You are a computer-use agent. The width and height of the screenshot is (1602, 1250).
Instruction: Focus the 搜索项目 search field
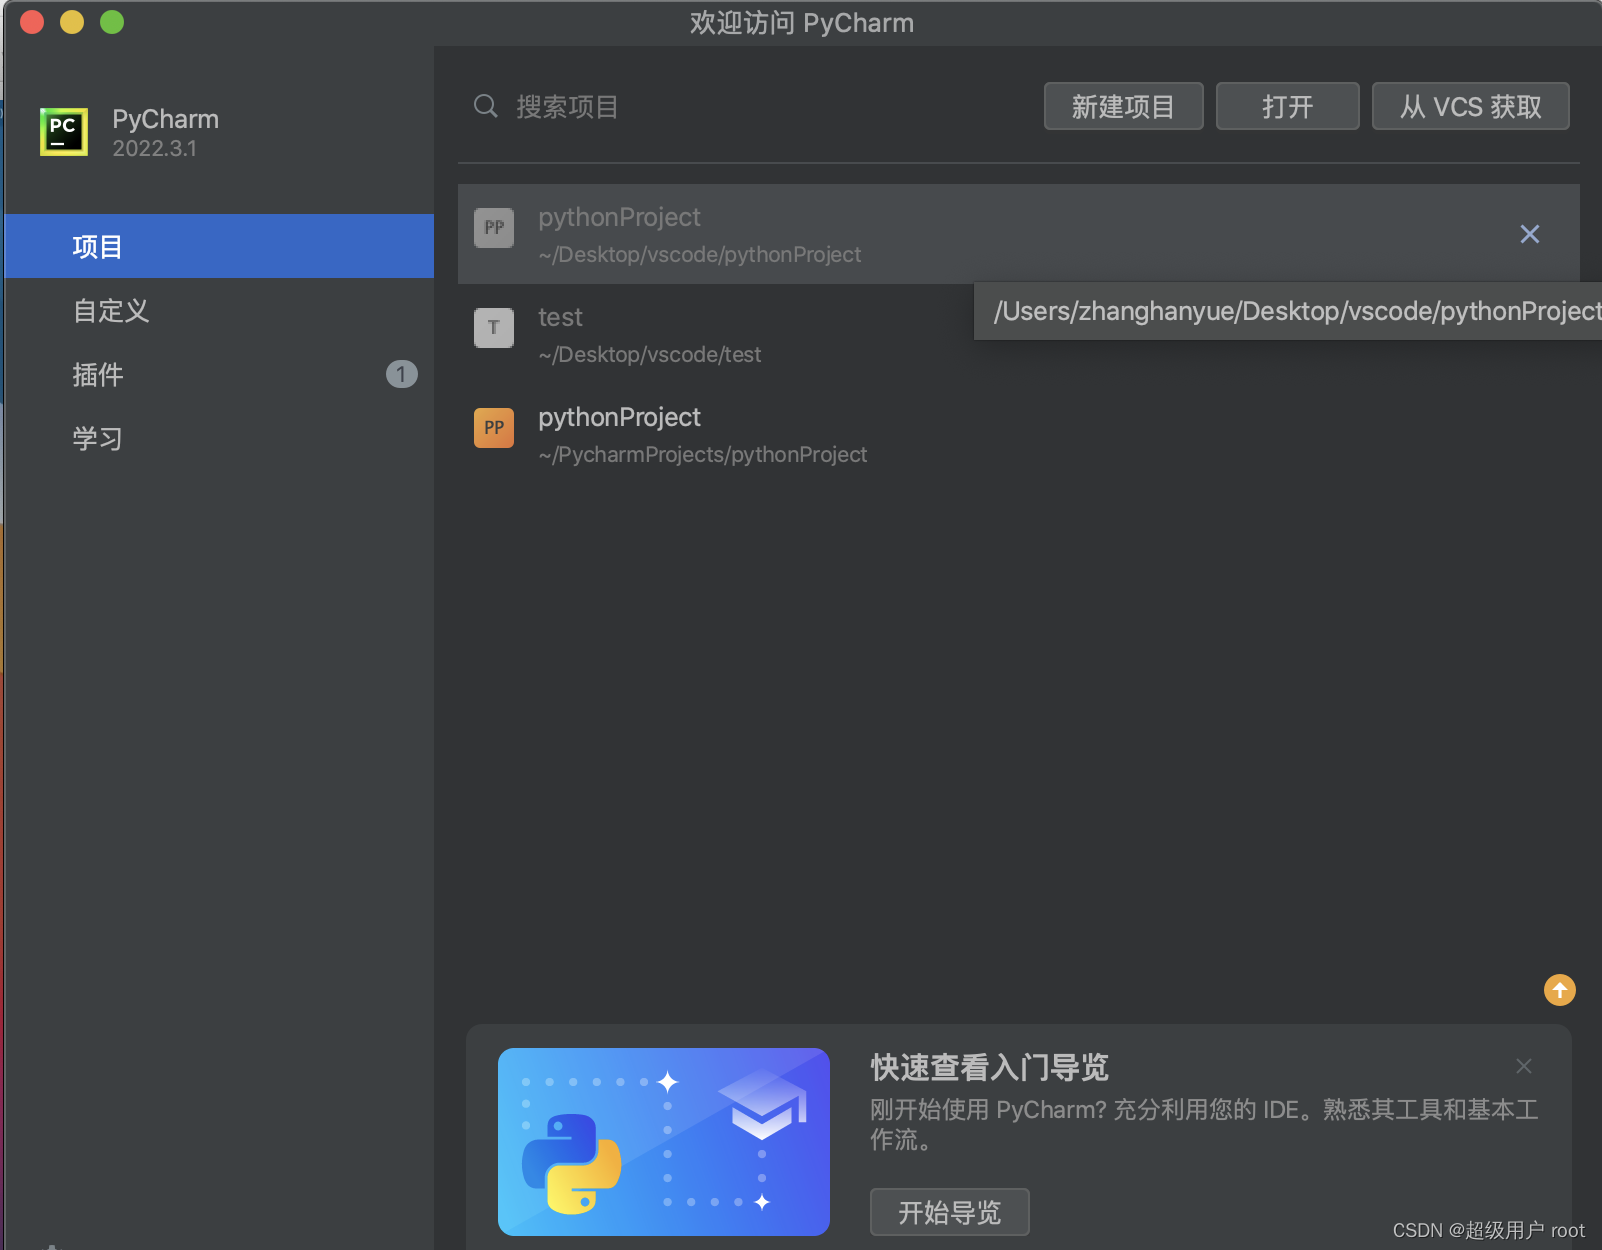click(x=750, y=106)
